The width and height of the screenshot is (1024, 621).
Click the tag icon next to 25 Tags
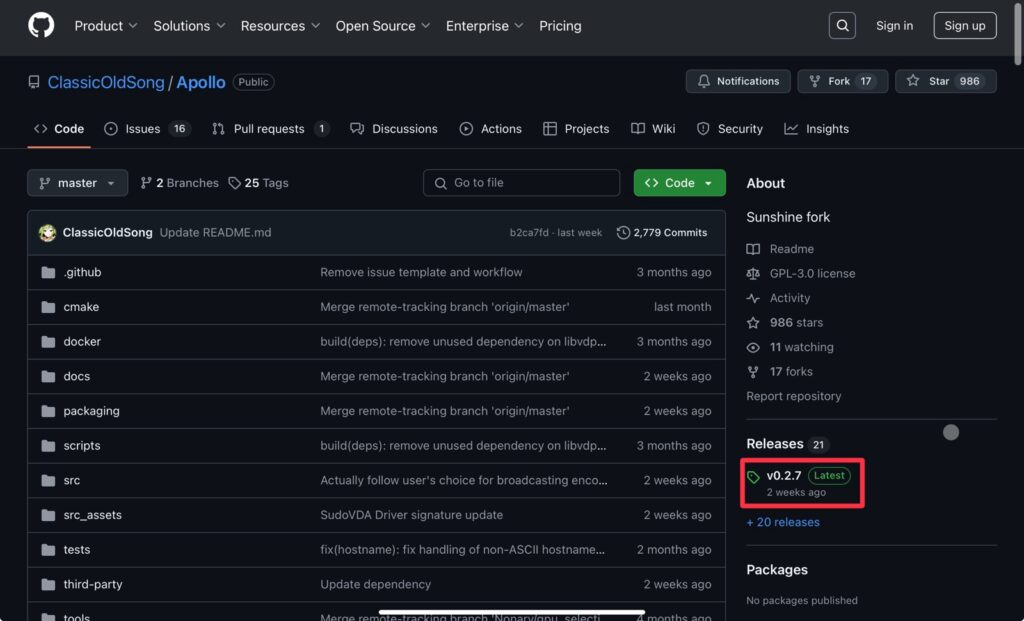point(234,183)
